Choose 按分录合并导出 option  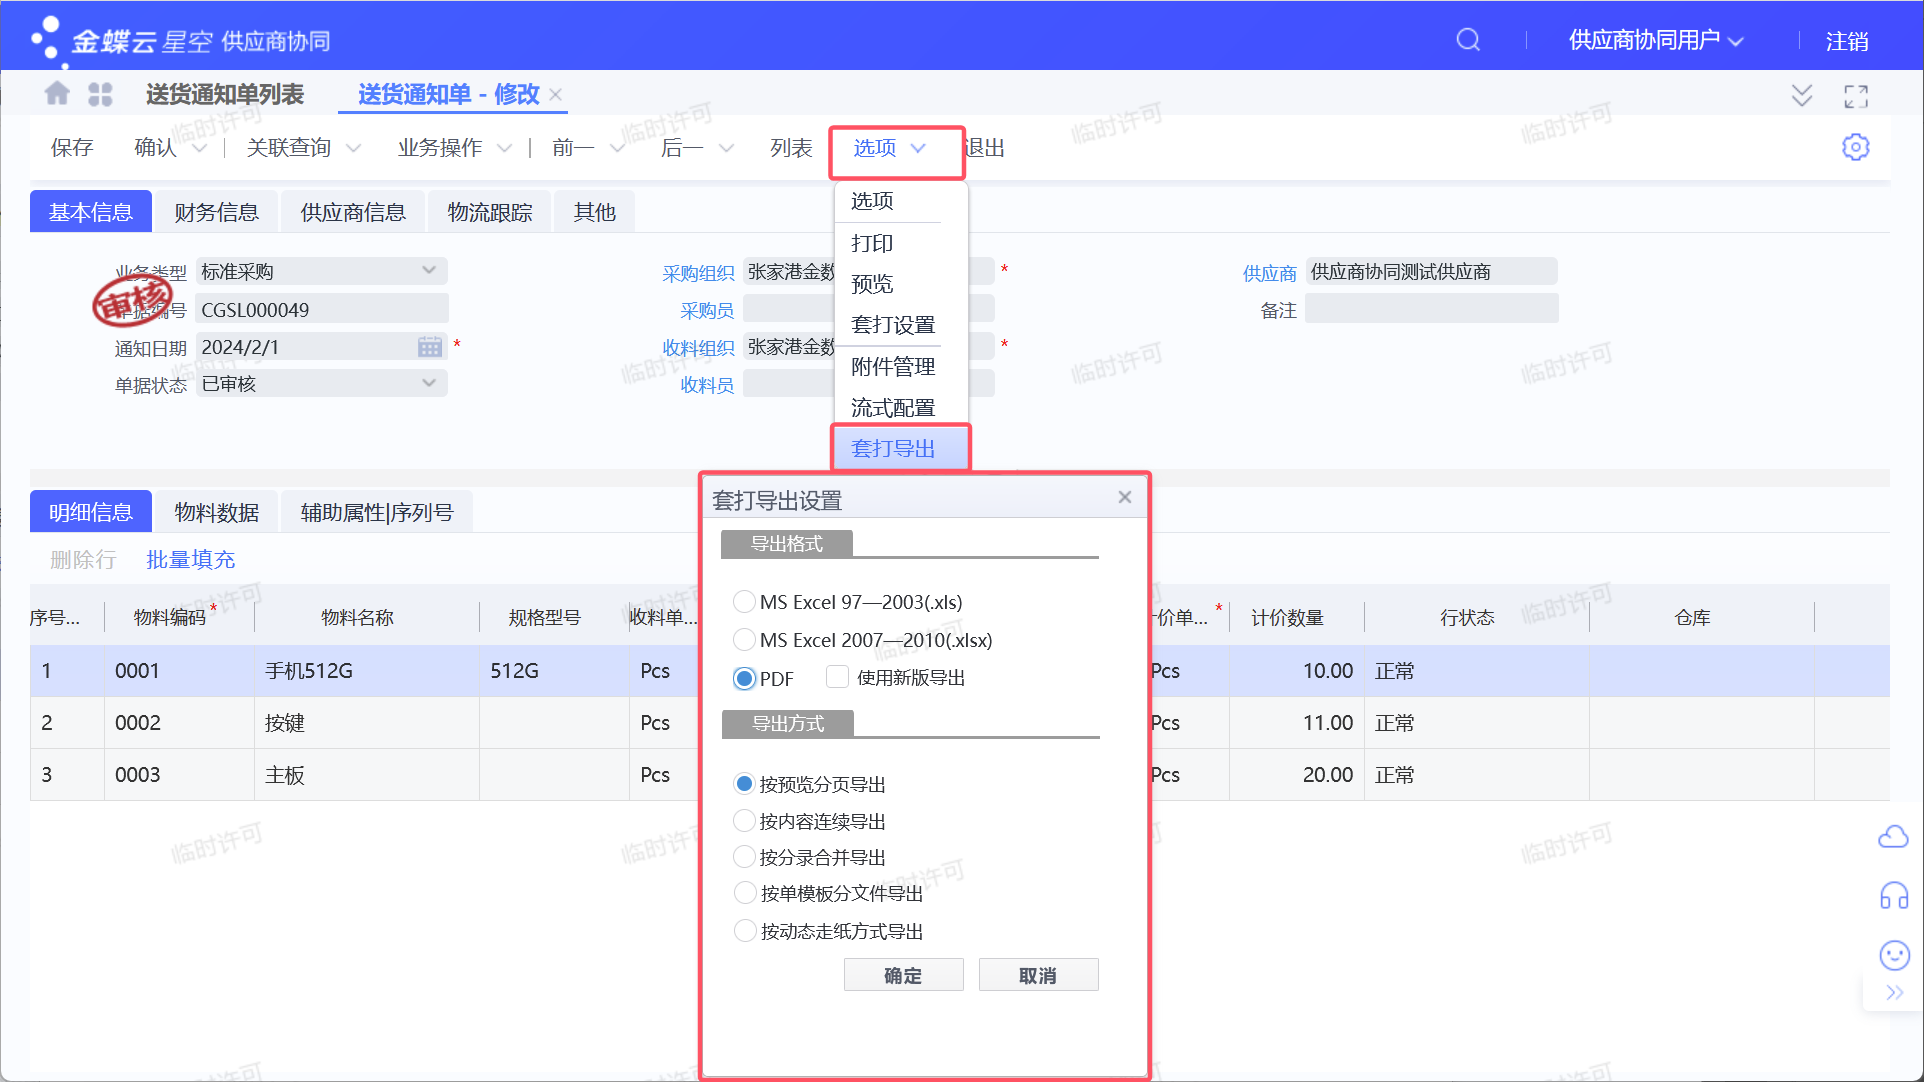coord(744,857)
